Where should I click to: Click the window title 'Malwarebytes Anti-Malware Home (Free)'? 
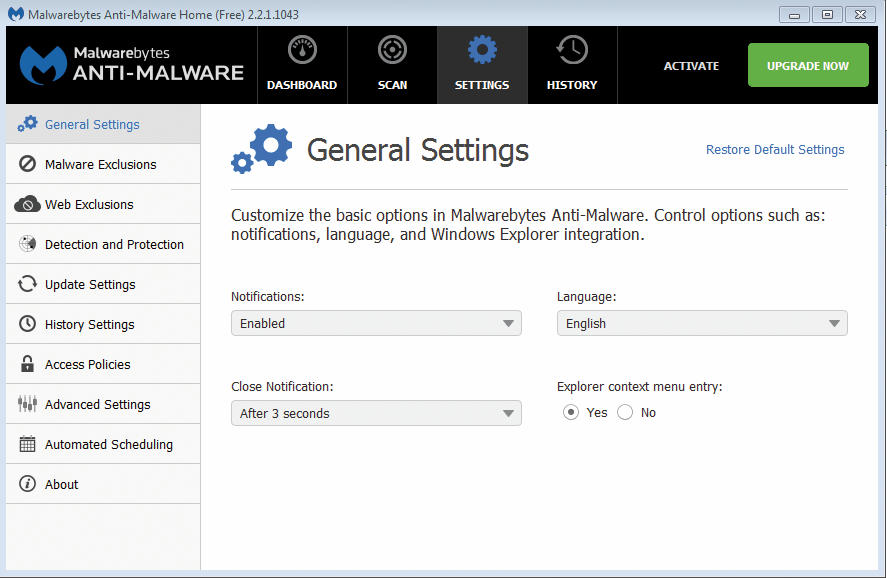click(163, 14)
